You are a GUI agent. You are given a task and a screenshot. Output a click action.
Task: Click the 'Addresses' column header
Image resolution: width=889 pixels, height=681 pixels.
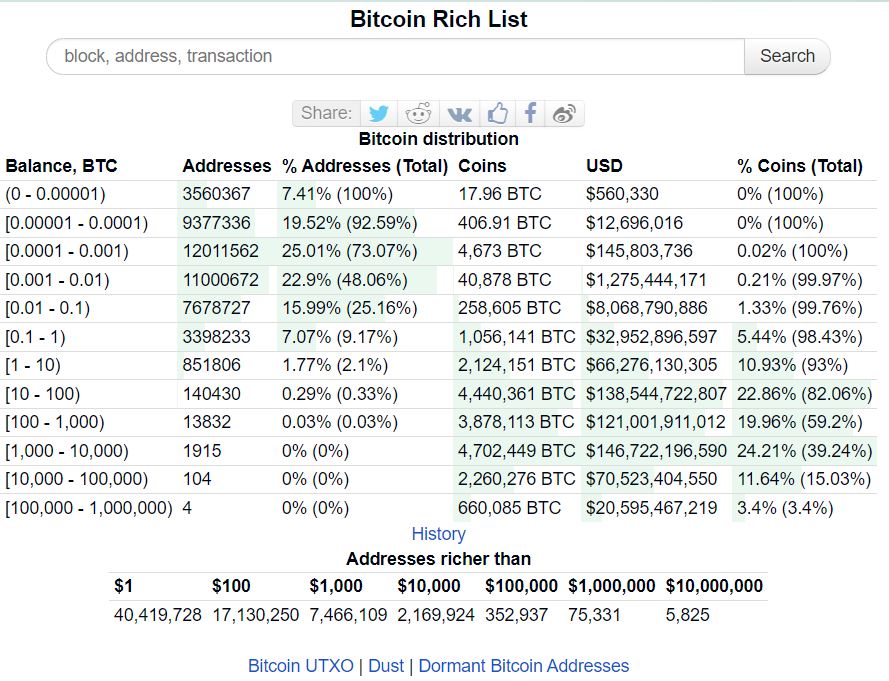point(226,166)
